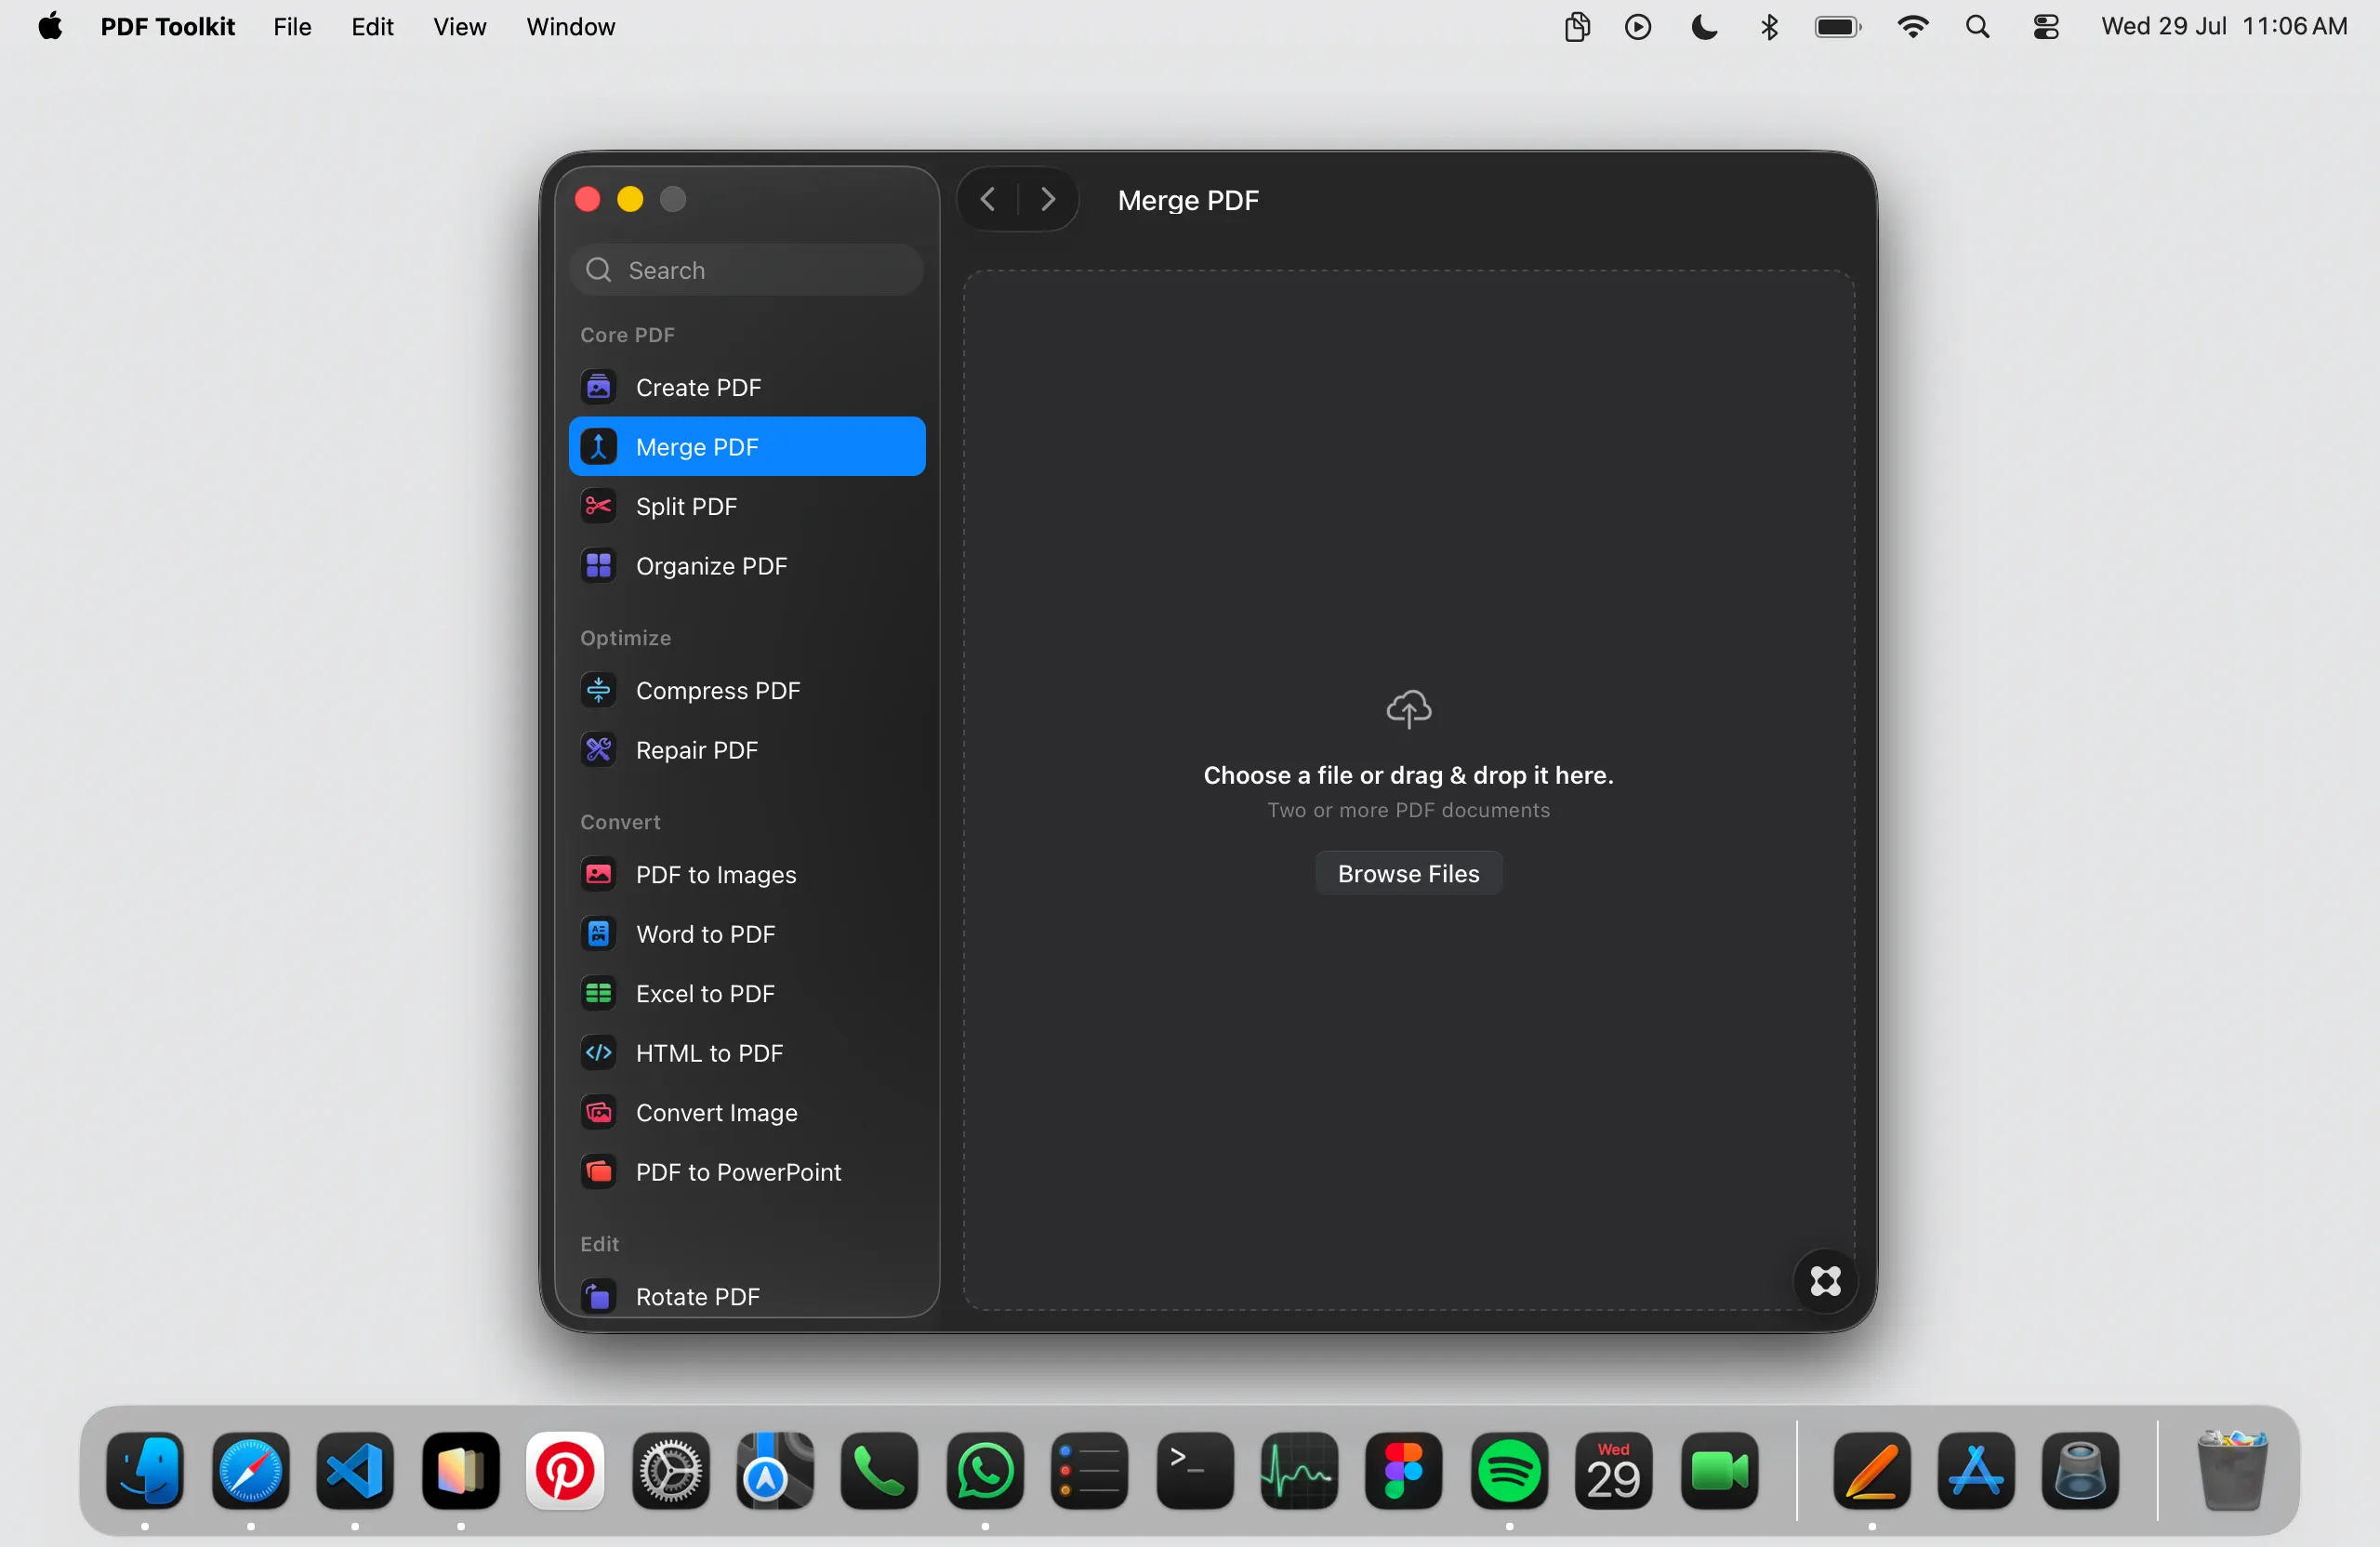The image size is (2380, 1547).
Task: Select Compress PDF label in sidebar
Action: point(718,690)
